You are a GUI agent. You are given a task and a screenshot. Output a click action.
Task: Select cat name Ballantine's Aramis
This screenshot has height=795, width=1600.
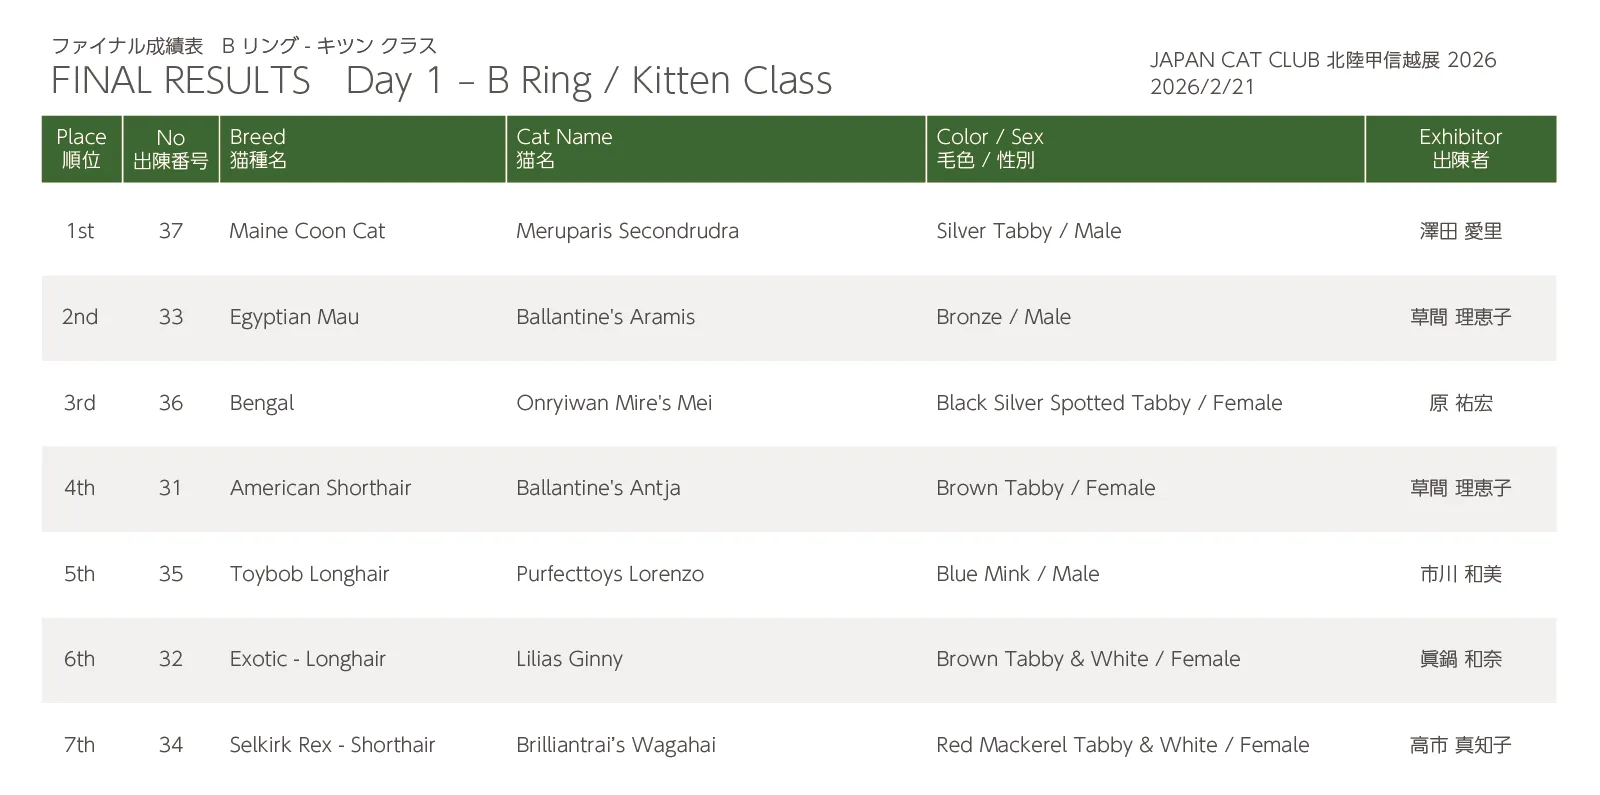605,317
